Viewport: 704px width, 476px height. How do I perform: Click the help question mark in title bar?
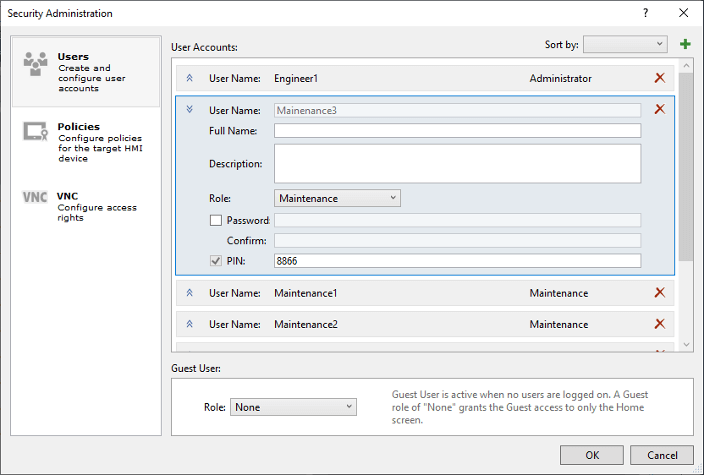[646, 13]
